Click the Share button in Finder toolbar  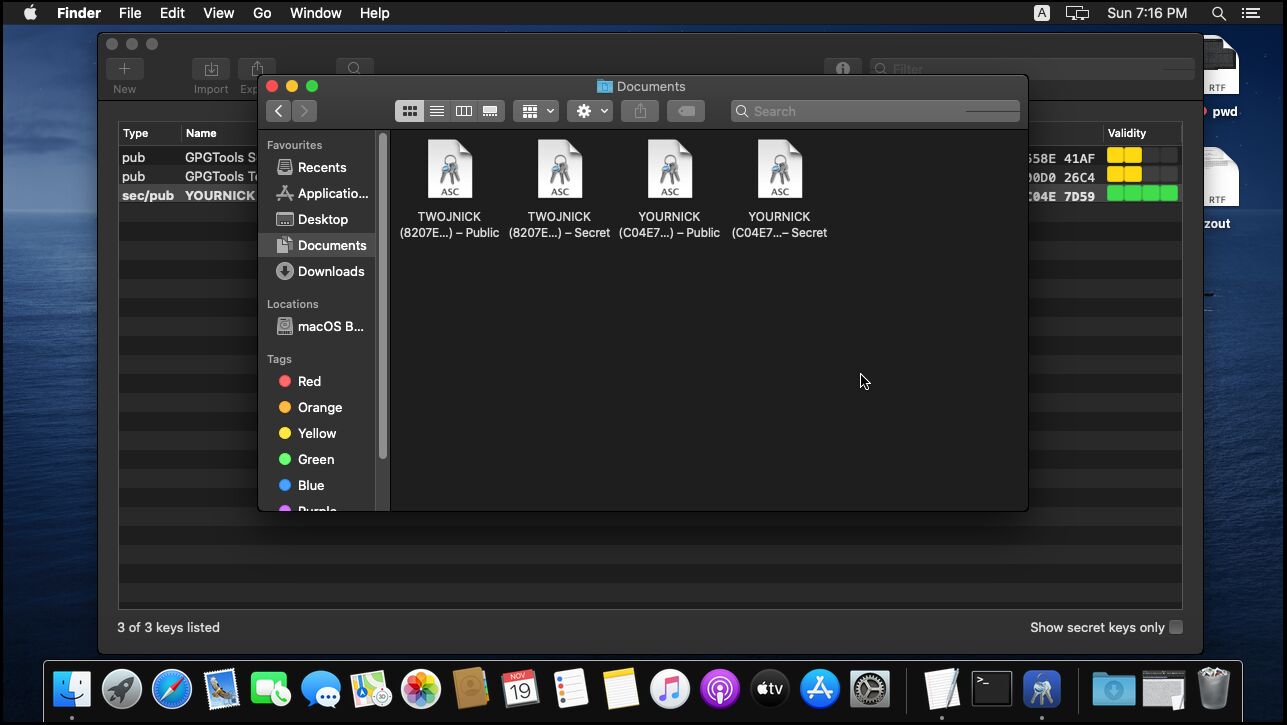tap(640, 111)
